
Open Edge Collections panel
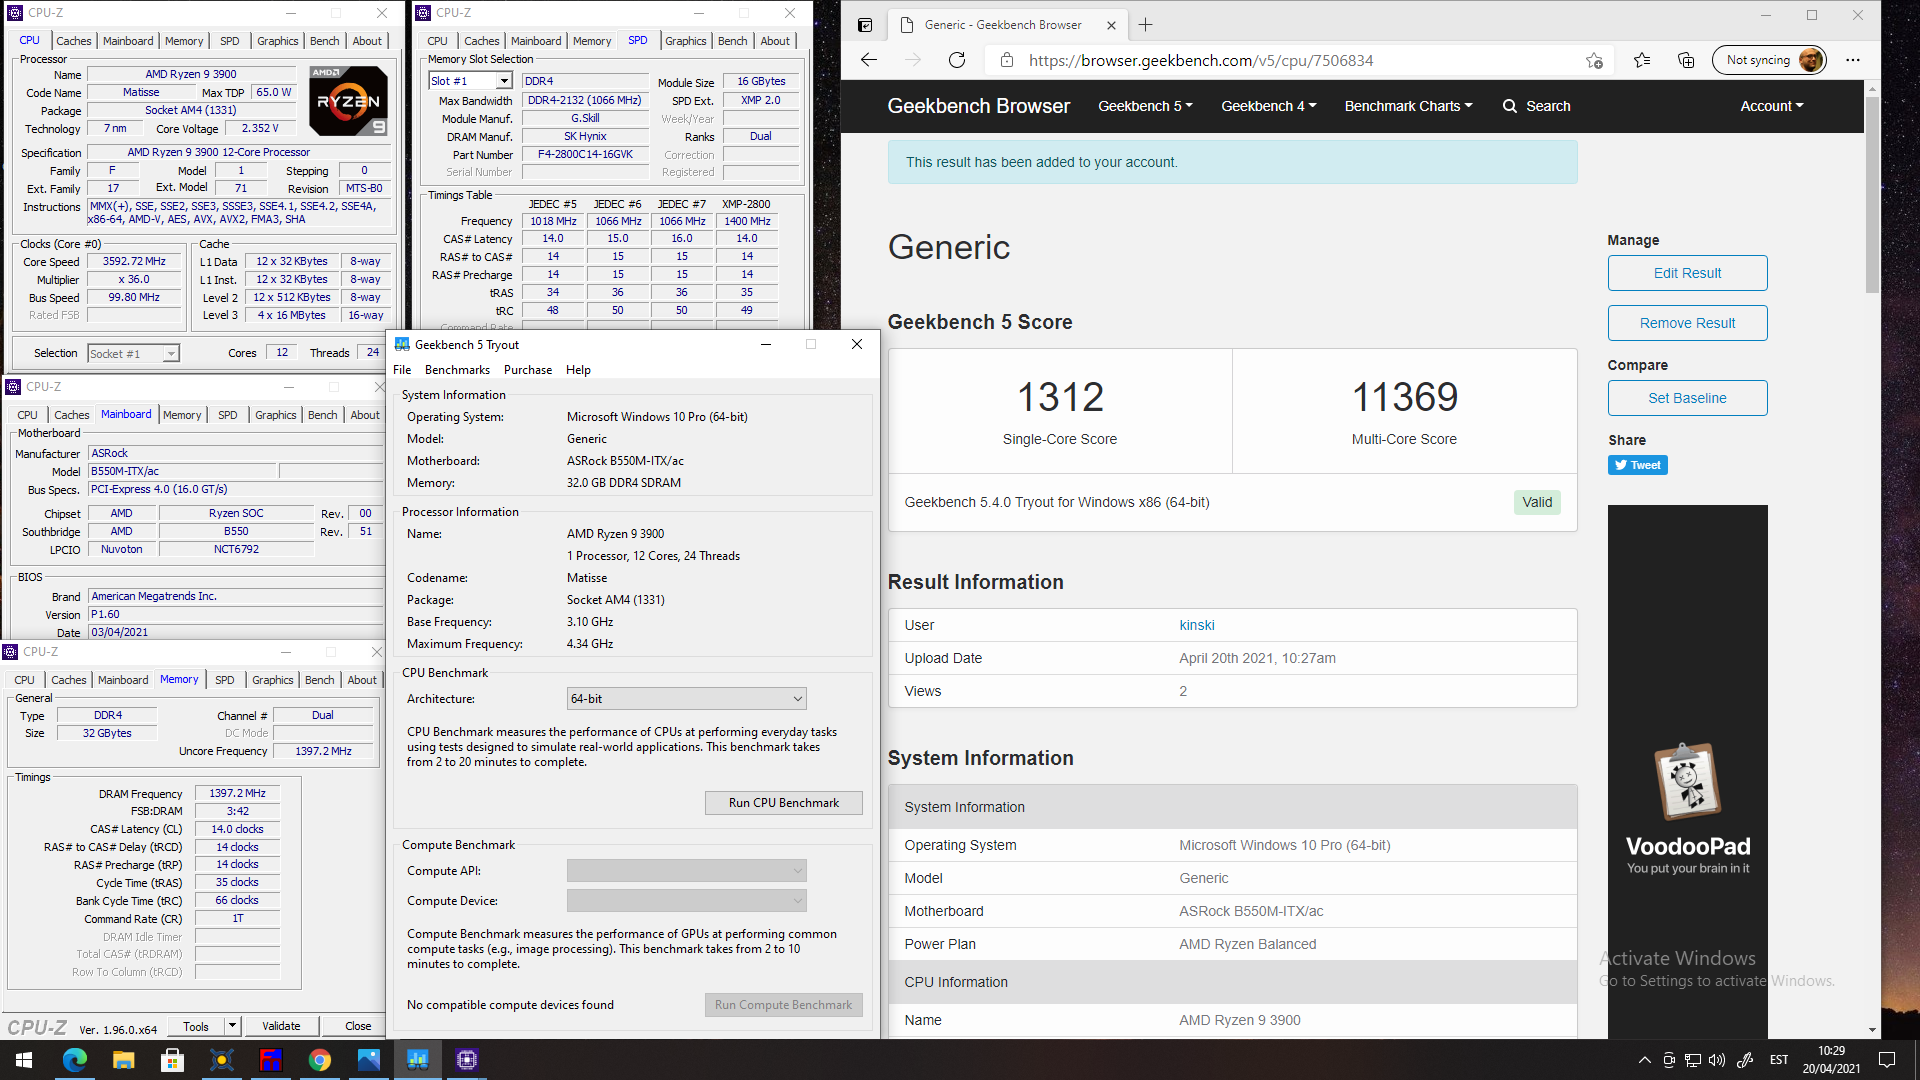coord(1686,60)
